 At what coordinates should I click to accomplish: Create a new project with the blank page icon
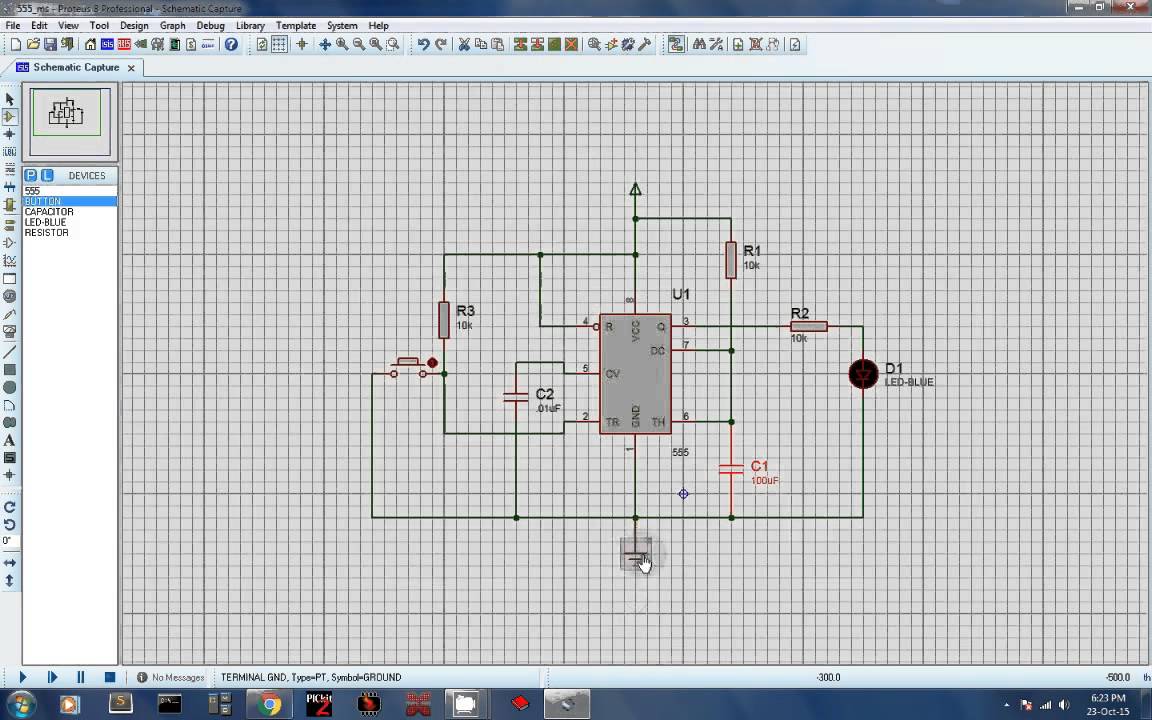point(15,45)
